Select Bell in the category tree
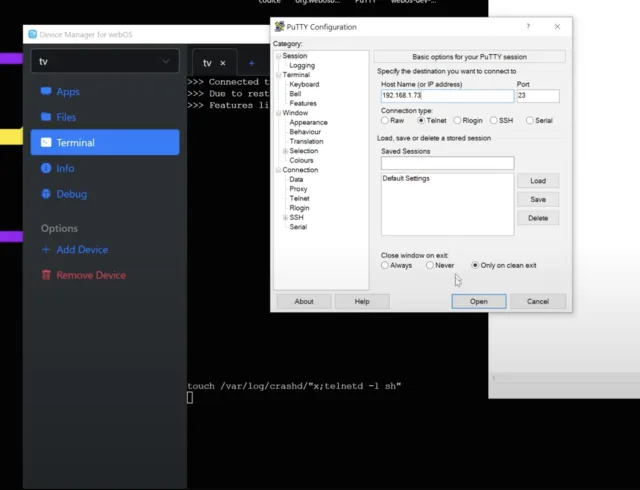The height and width of the screenshot is (490, 640). 295,94
